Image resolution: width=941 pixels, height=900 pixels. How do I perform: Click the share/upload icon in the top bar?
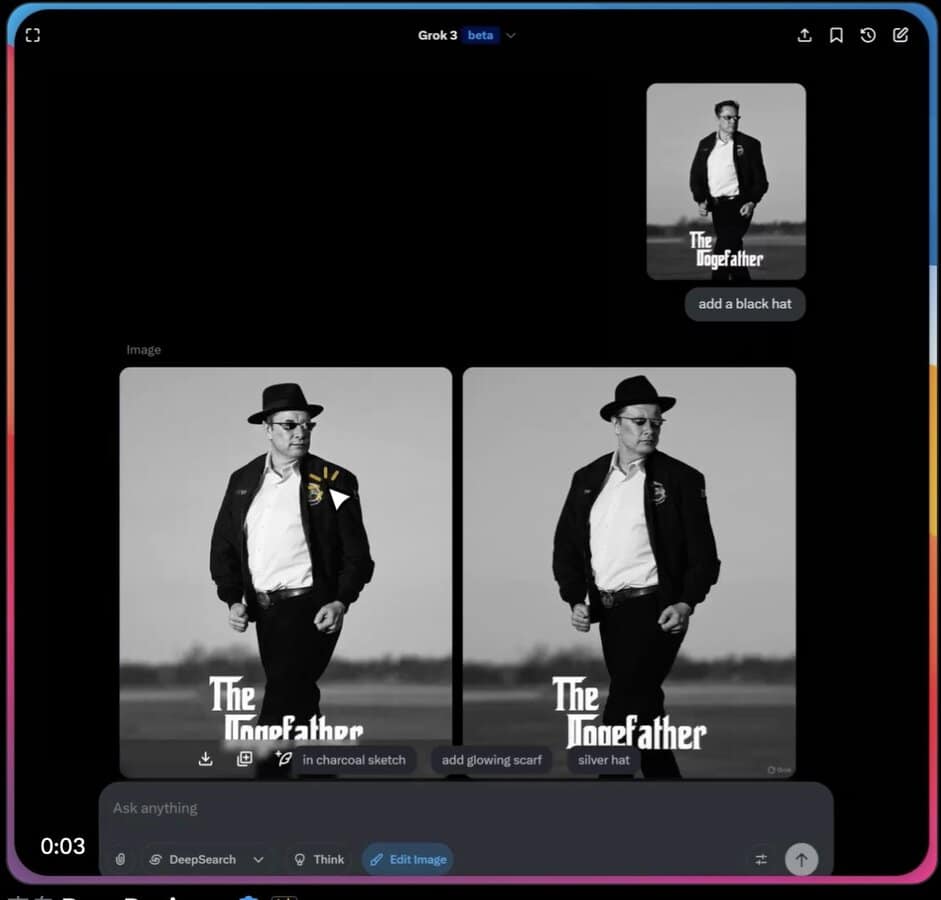pos(804,35)
